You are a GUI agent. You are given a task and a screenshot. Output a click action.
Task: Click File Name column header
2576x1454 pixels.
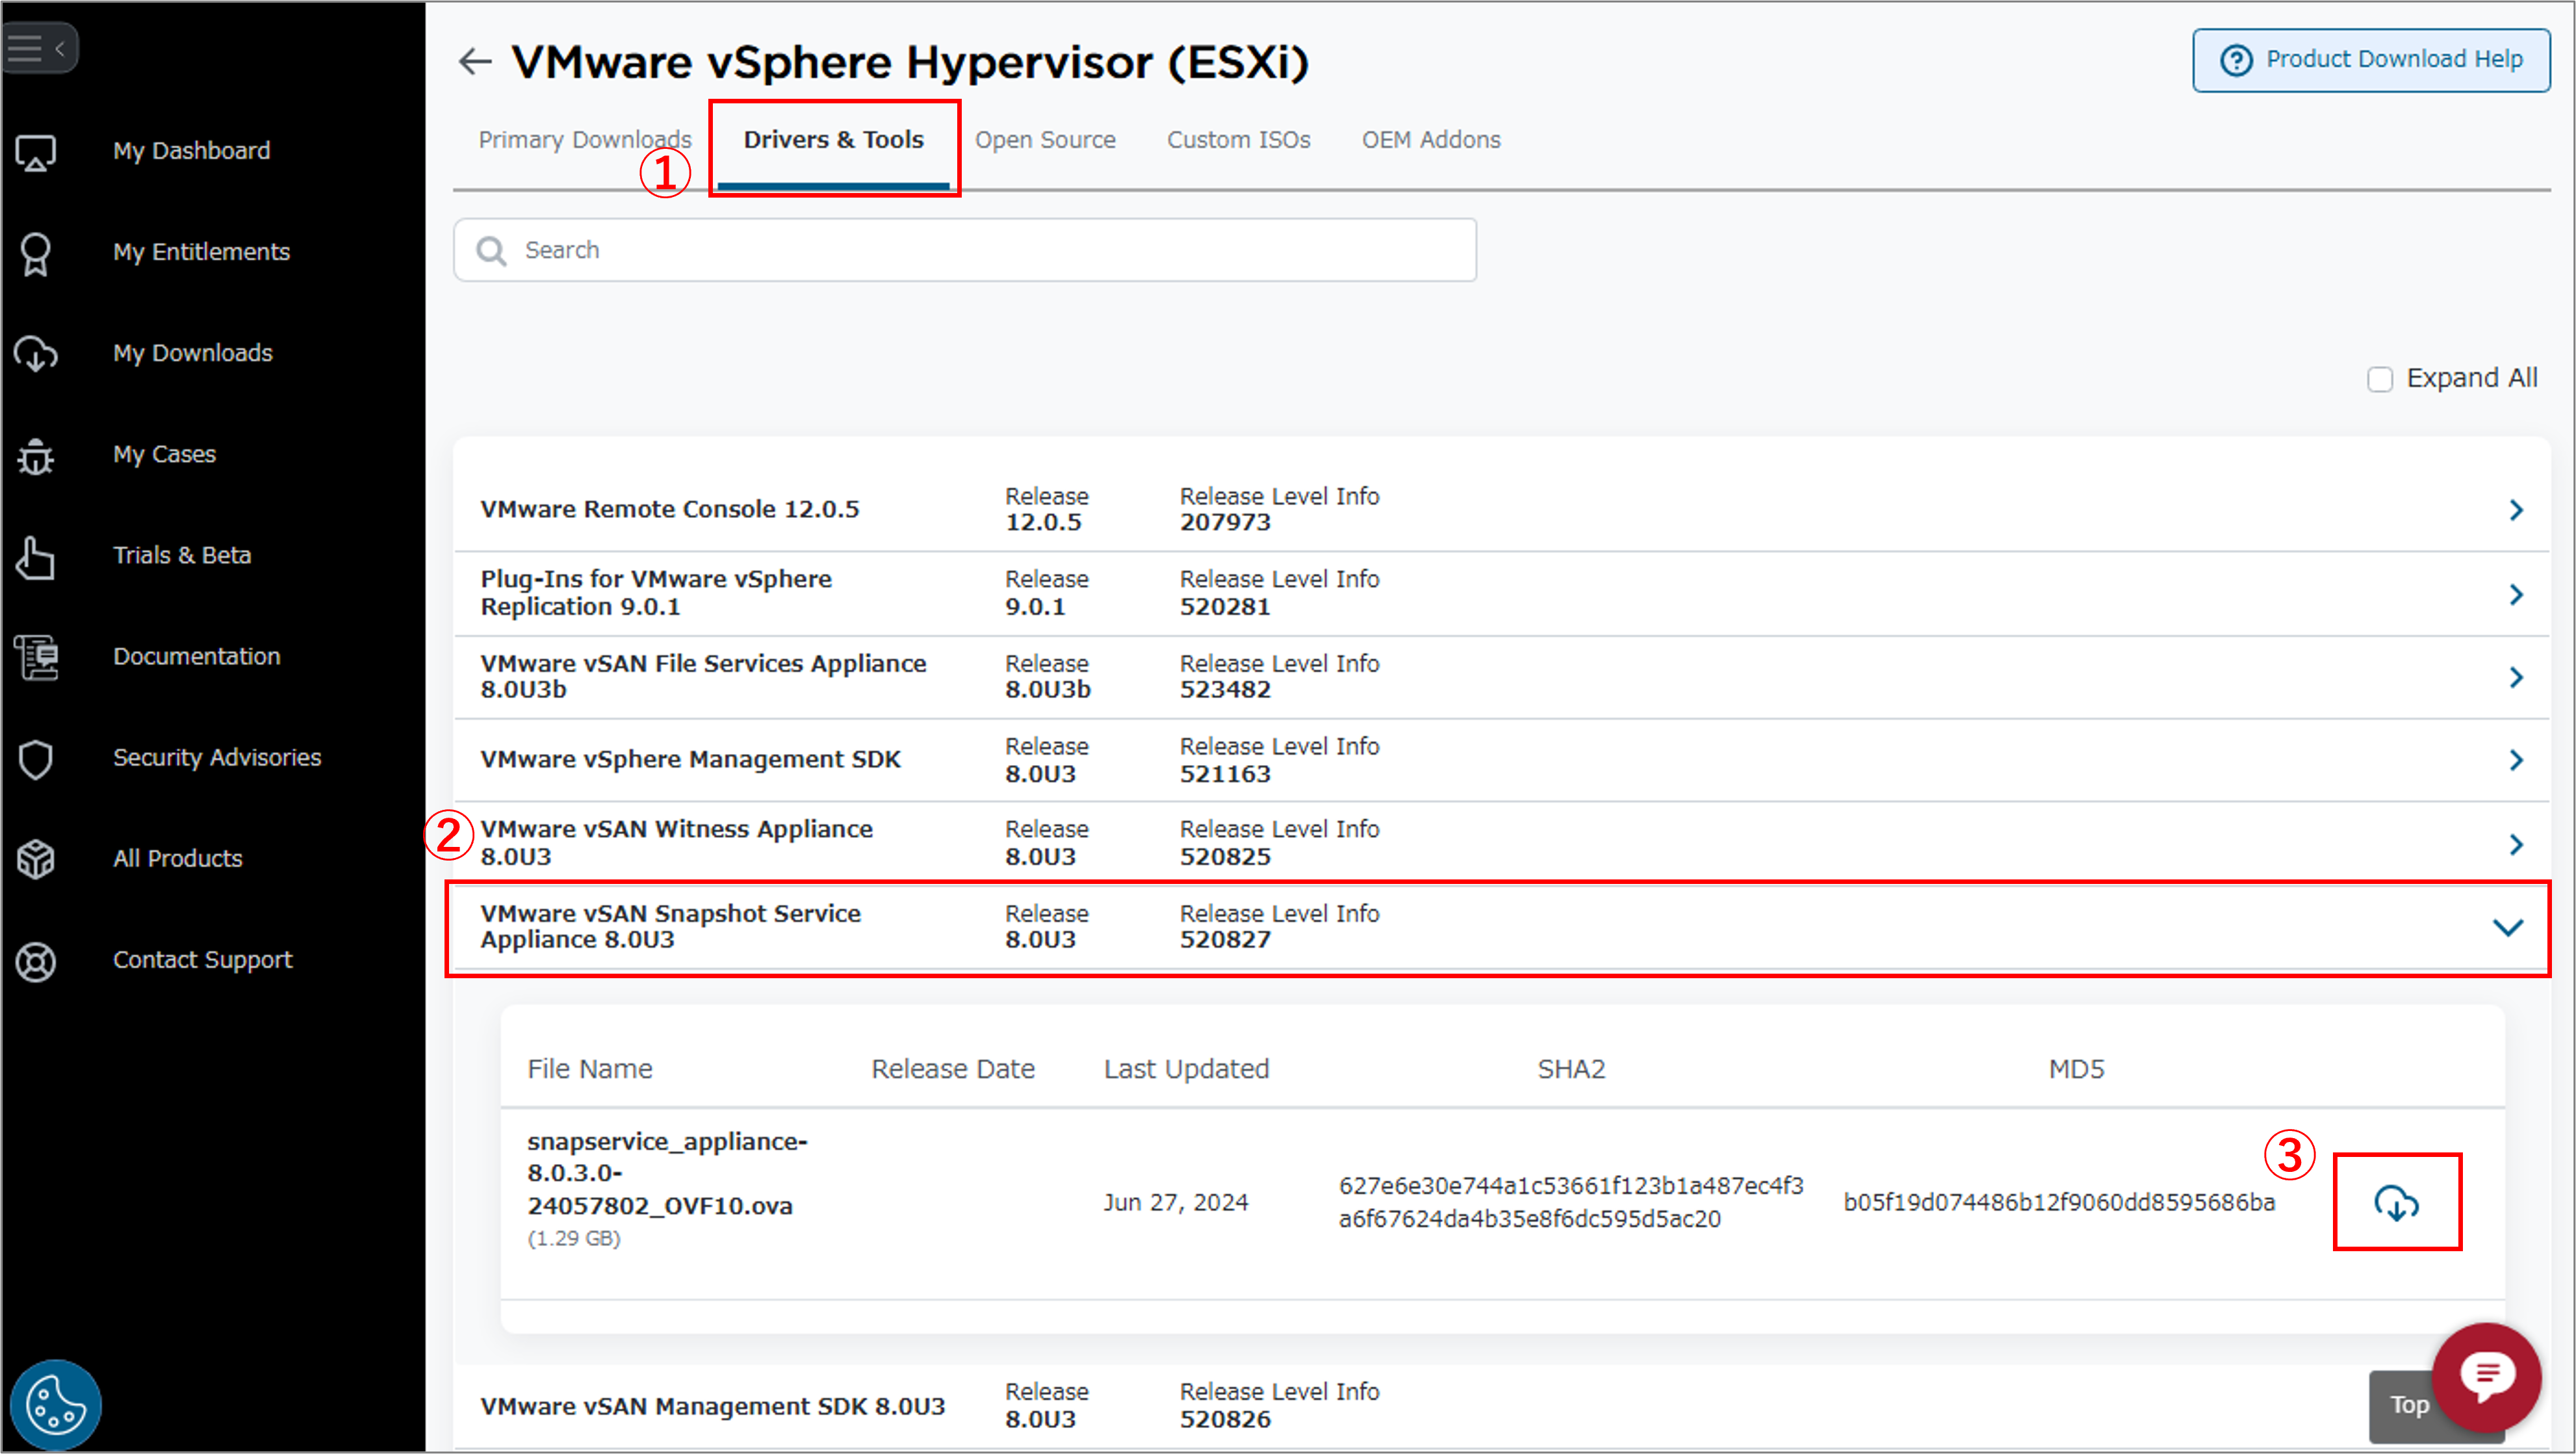[590, 1069]
